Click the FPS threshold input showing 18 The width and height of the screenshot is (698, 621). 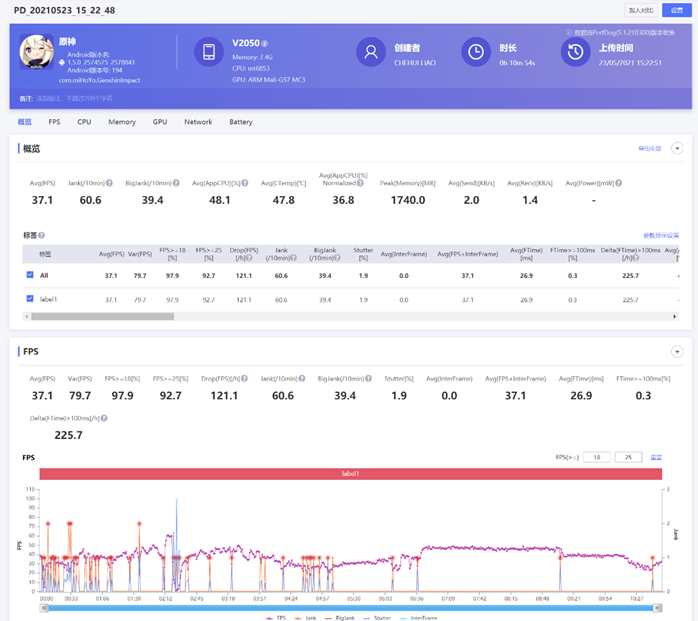pyautogui.click(x=596, y=456)
